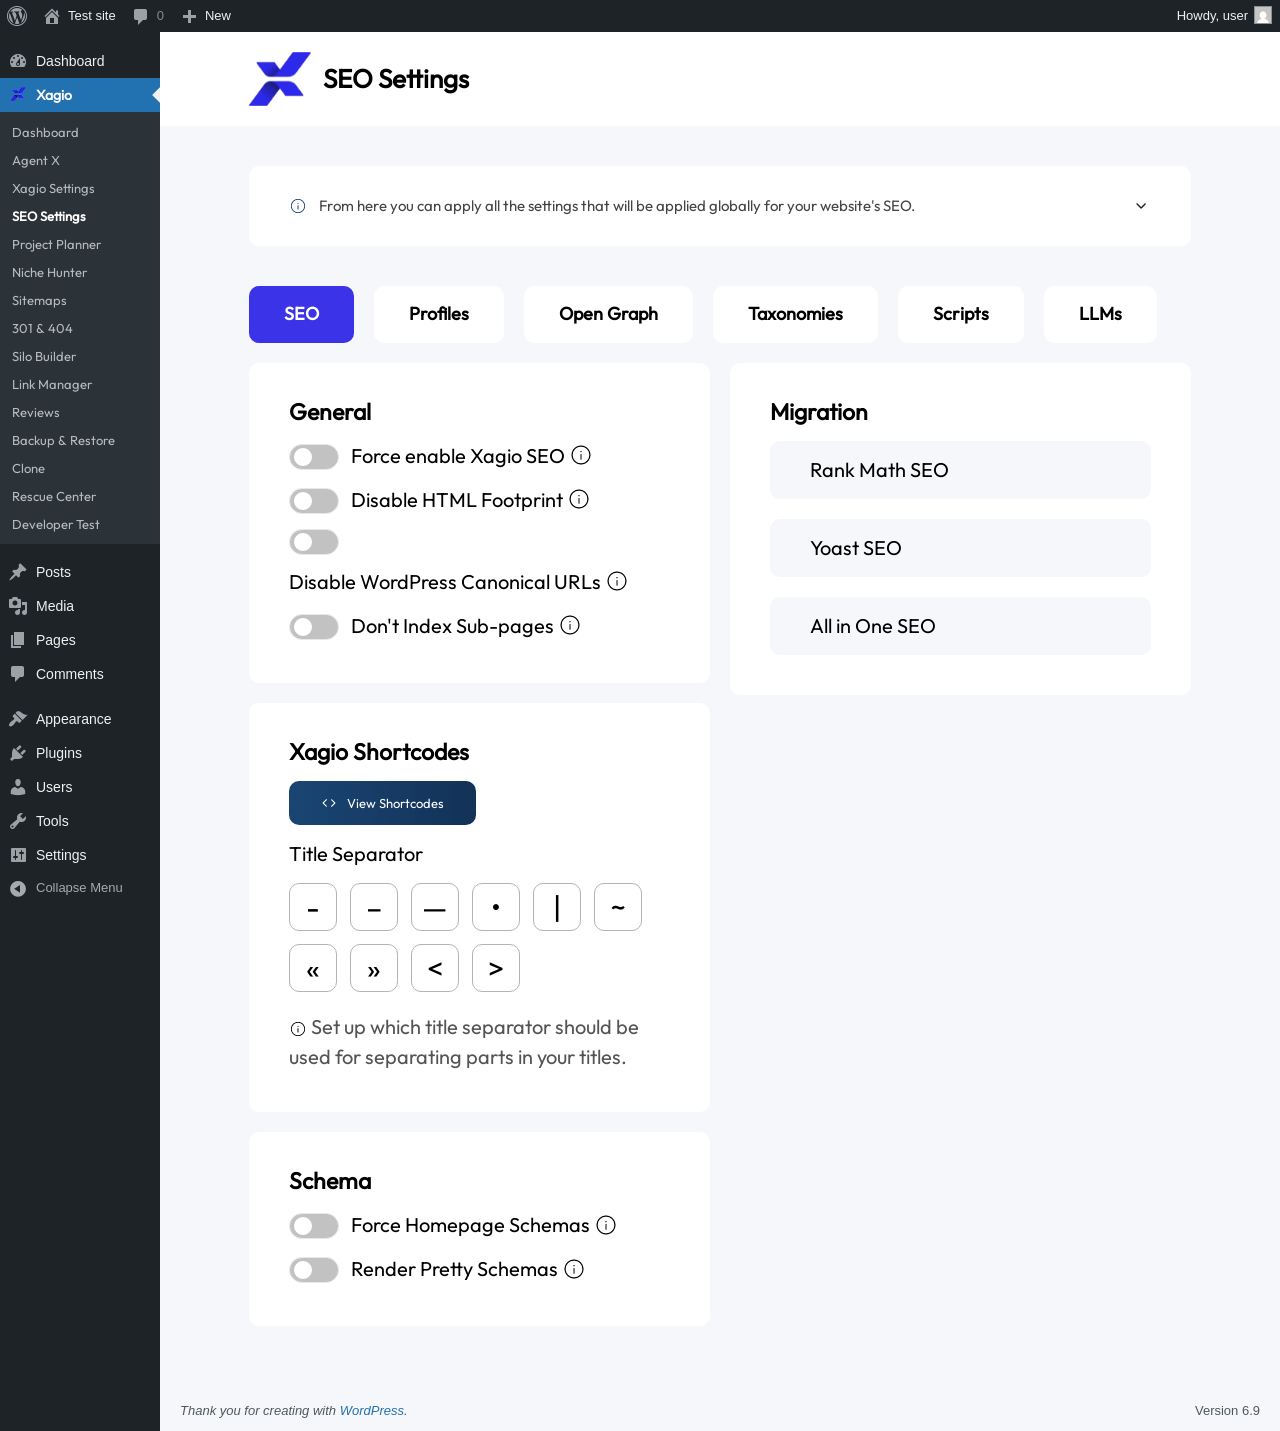The width and height of the screenshot is (1280, 1431).
Task: Expand the info notice with the chevron
Action: [x=1141, y=206]
